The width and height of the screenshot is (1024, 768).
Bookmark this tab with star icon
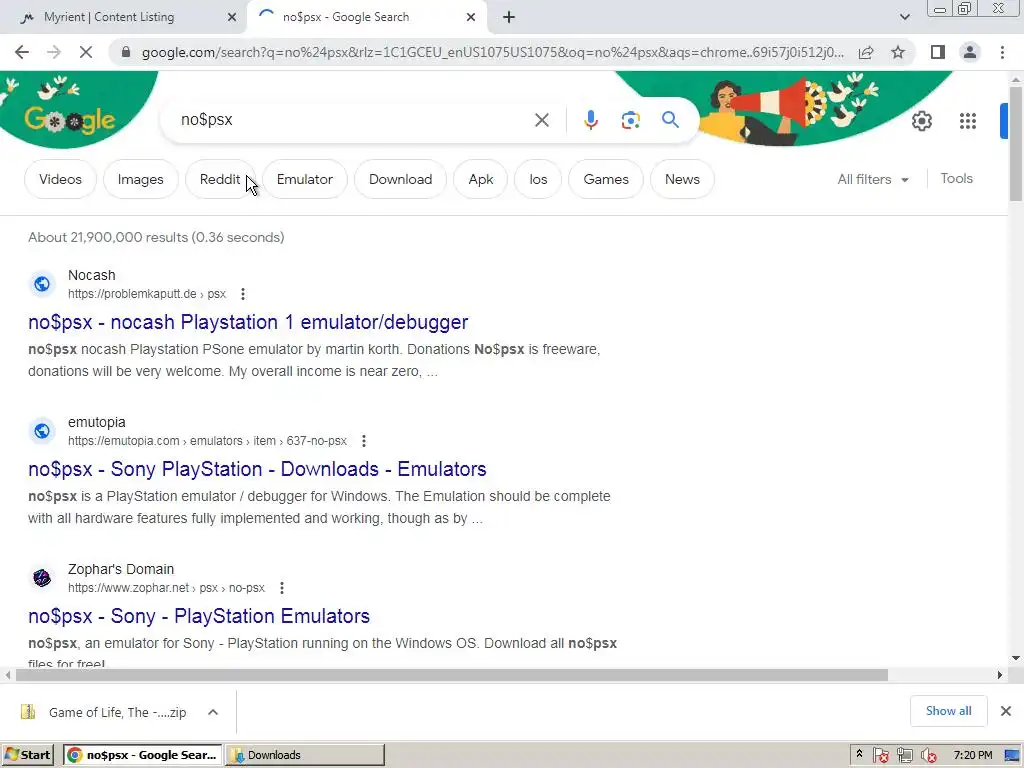[898, 52]
